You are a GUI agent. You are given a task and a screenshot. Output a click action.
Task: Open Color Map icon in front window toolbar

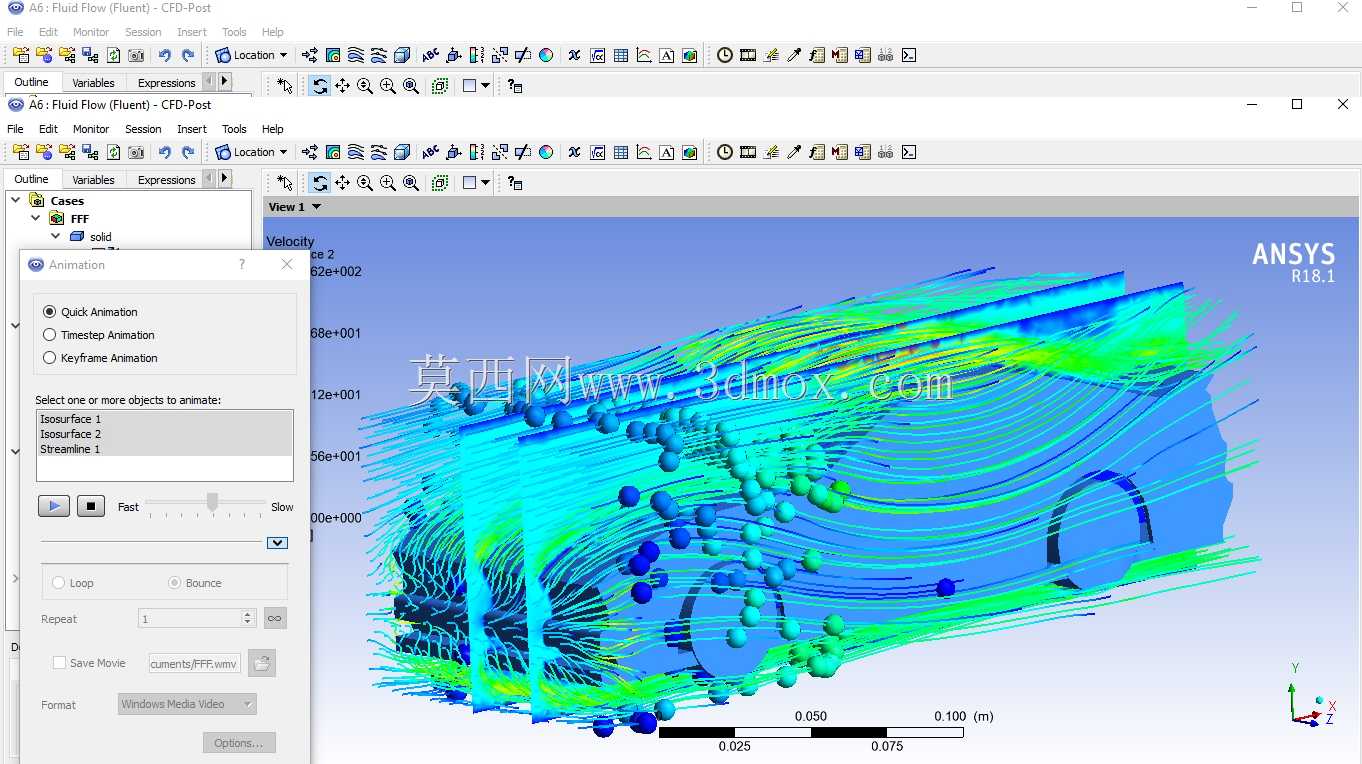point(546,152)
